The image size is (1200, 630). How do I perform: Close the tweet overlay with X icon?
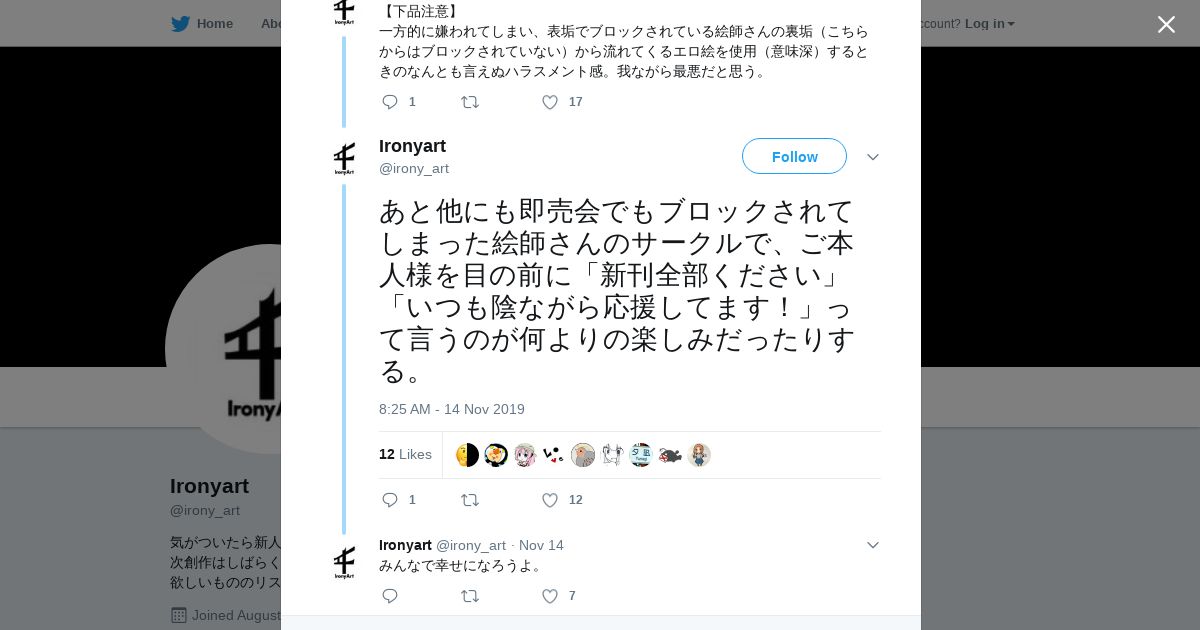(x=1166, y=24)
